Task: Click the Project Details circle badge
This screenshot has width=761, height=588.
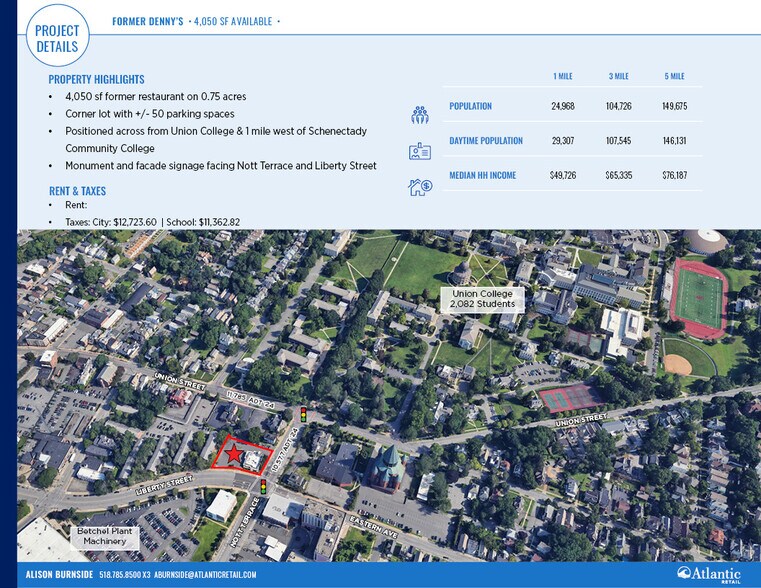Action: (x=57, y=35)
